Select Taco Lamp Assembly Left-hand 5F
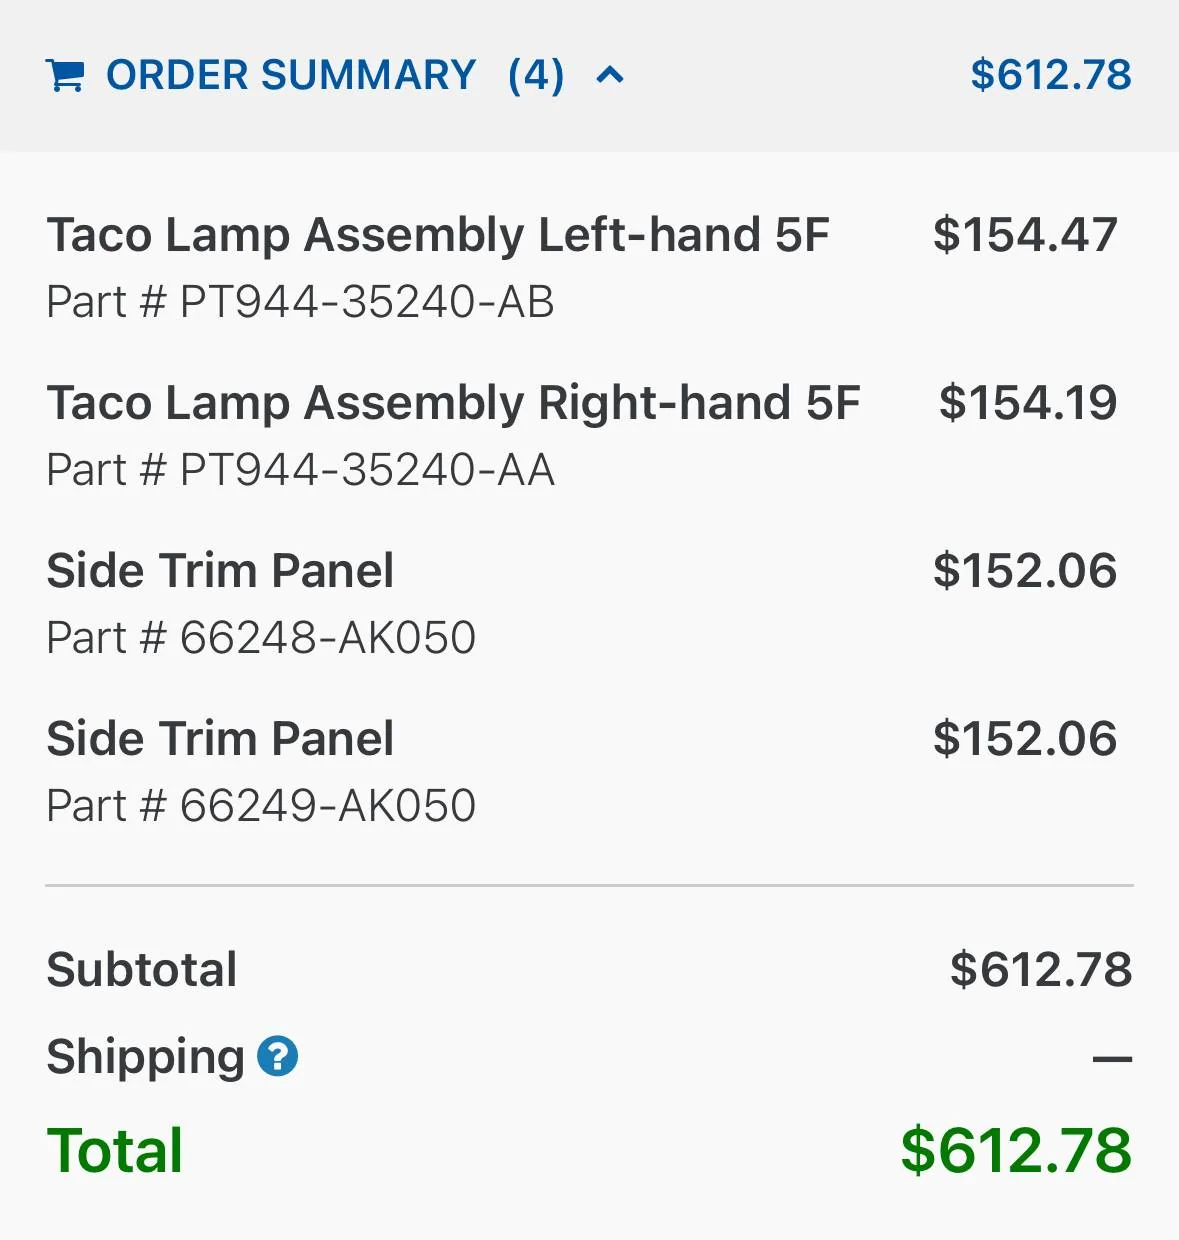The image size is (1179, 1240). (x=438, y=235)
